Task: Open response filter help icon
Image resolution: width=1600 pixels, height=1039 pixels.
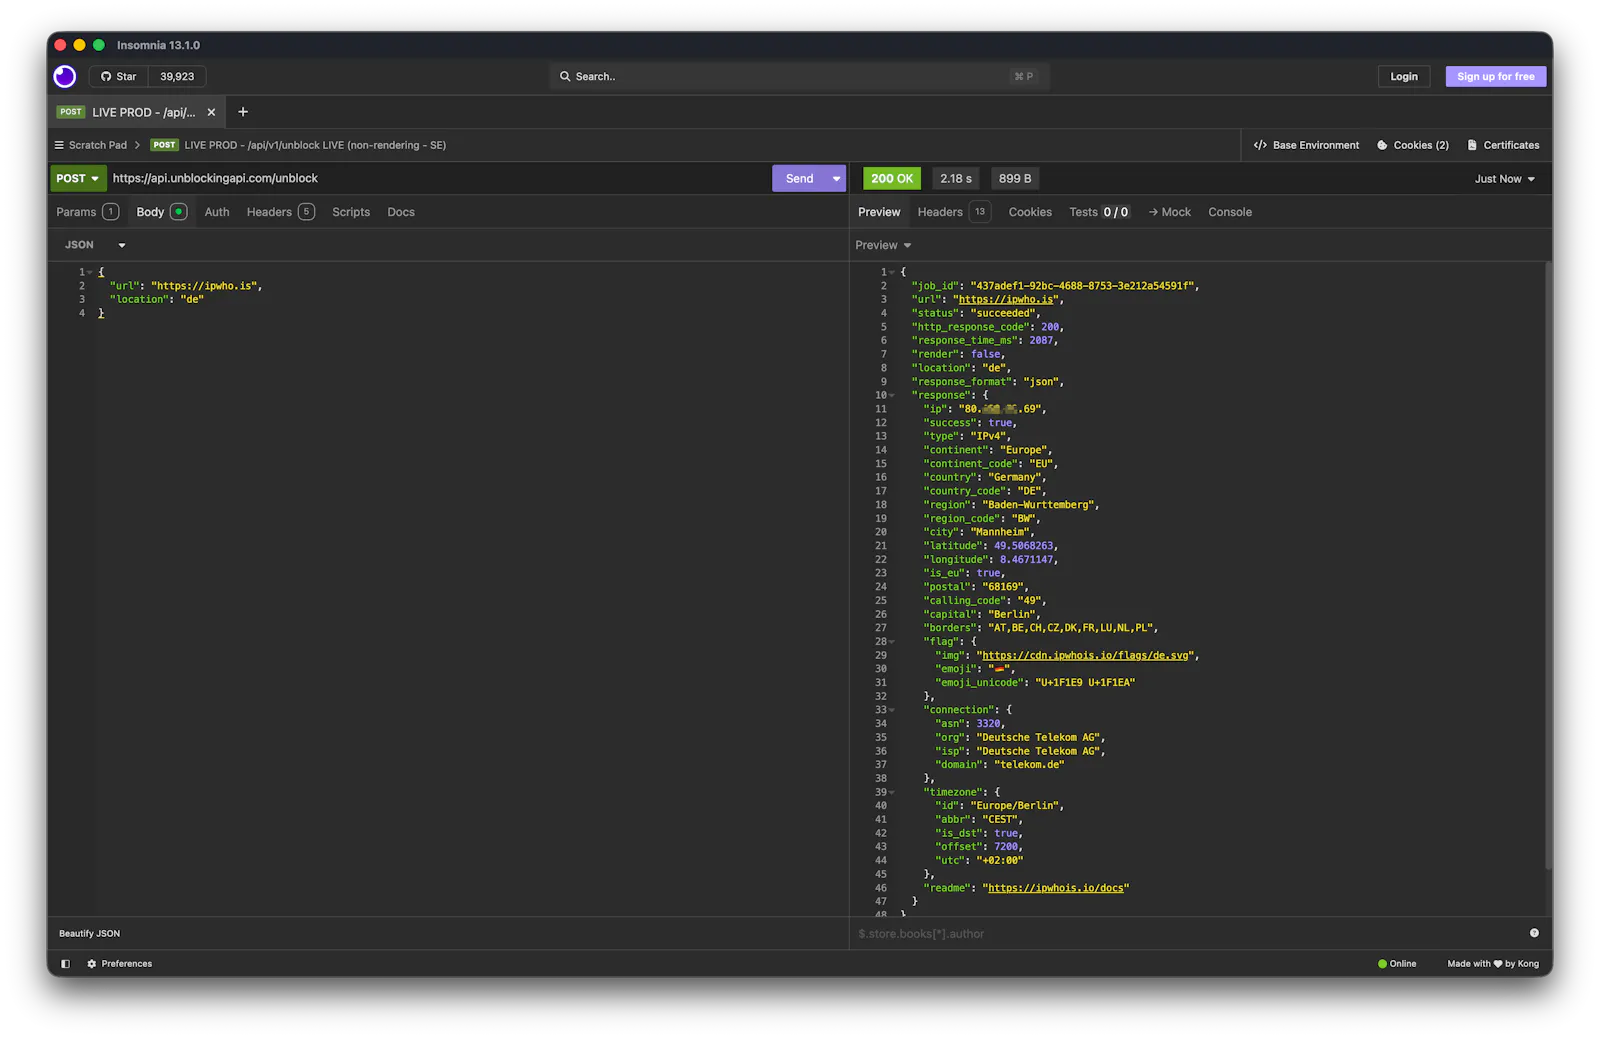Action: pyautogui.click(x=1534, y=933)
